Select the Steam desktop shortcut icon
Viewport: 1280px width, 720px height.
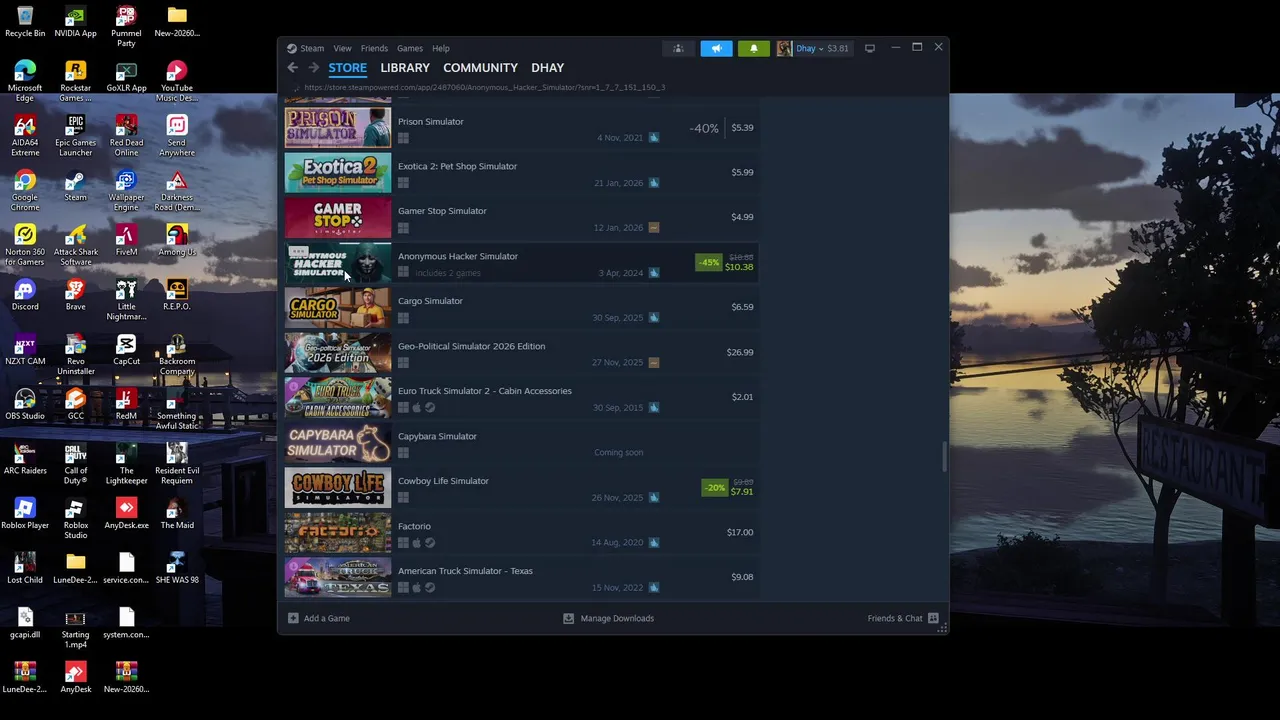click(76, 186)
